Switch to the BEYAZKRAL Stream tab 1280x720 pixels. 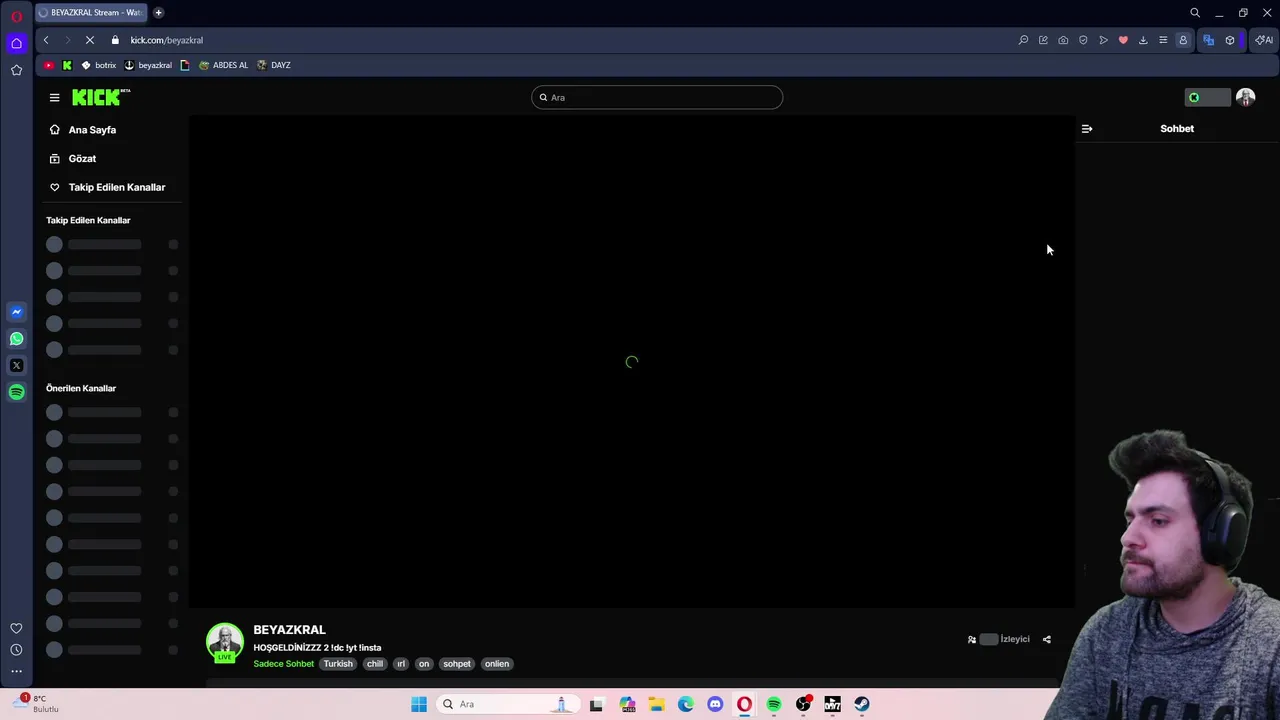click(x=90, y=13)
